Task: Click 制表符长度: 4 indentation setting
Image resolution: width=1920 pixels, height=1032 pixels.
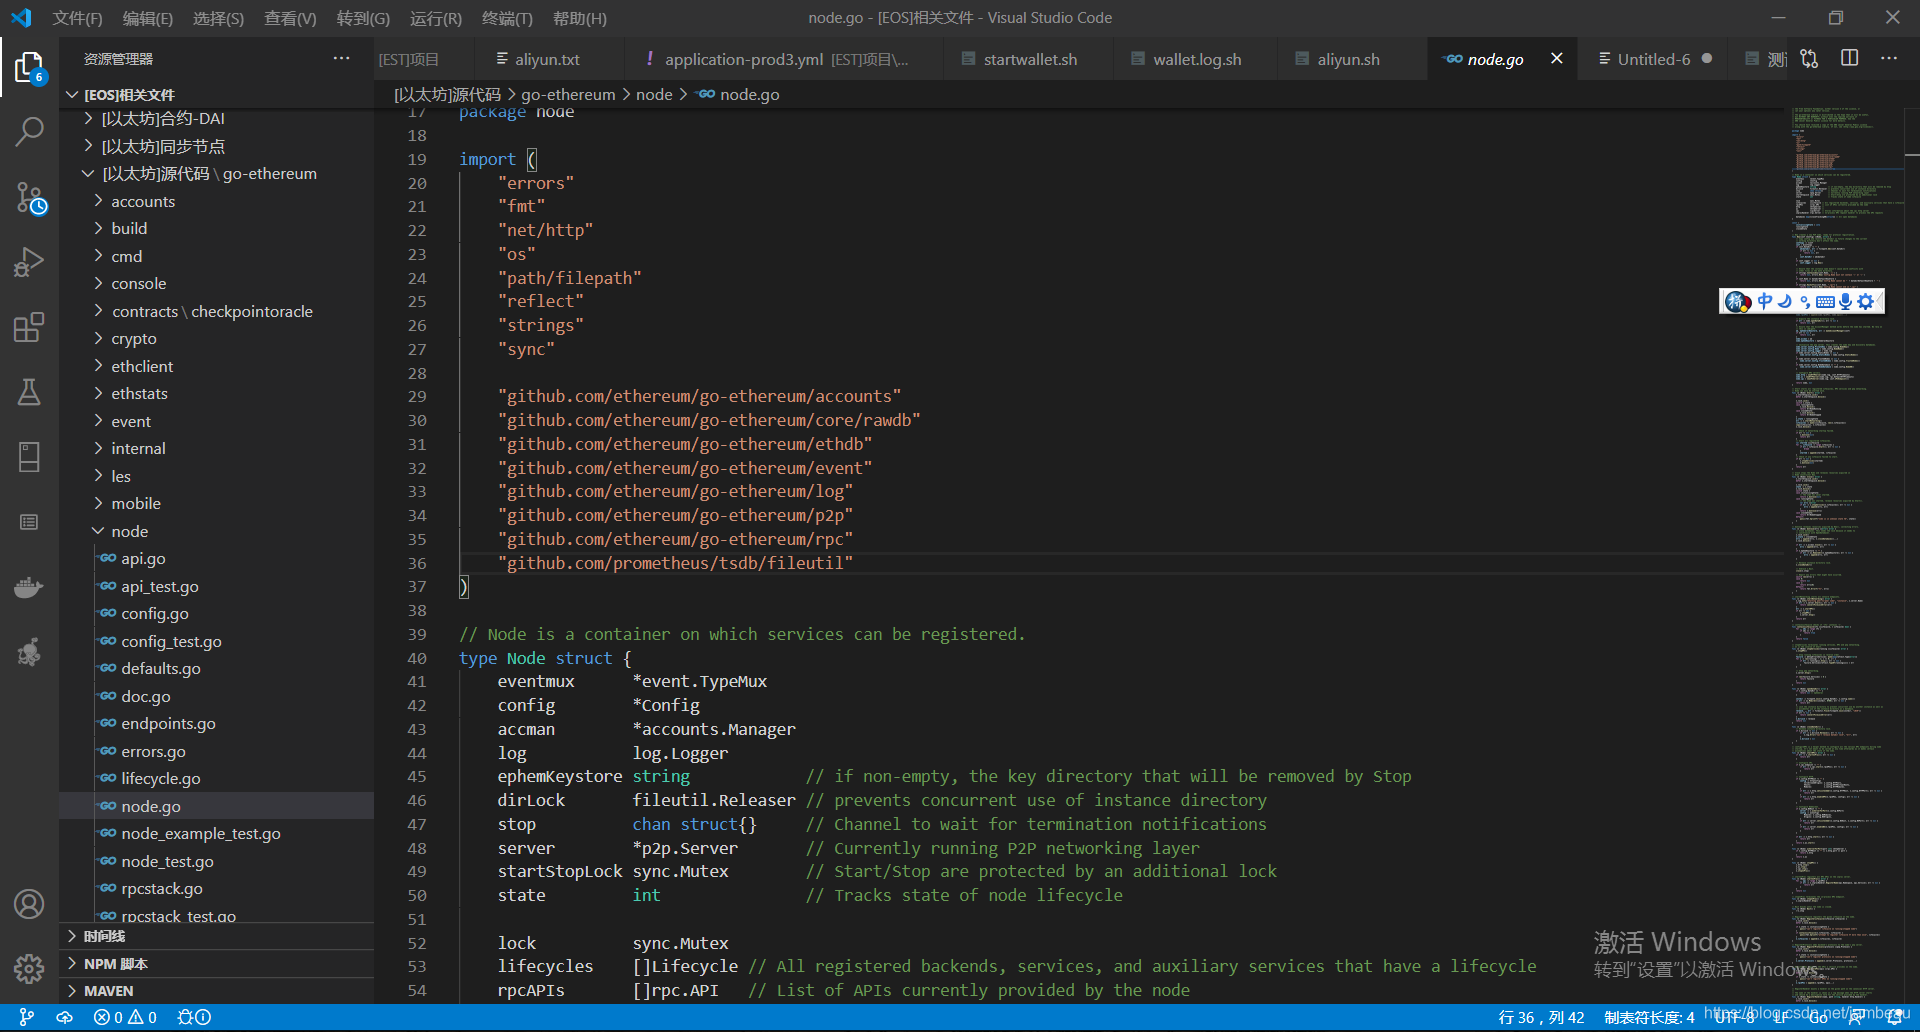Action: click(x=1649, y=1017)
